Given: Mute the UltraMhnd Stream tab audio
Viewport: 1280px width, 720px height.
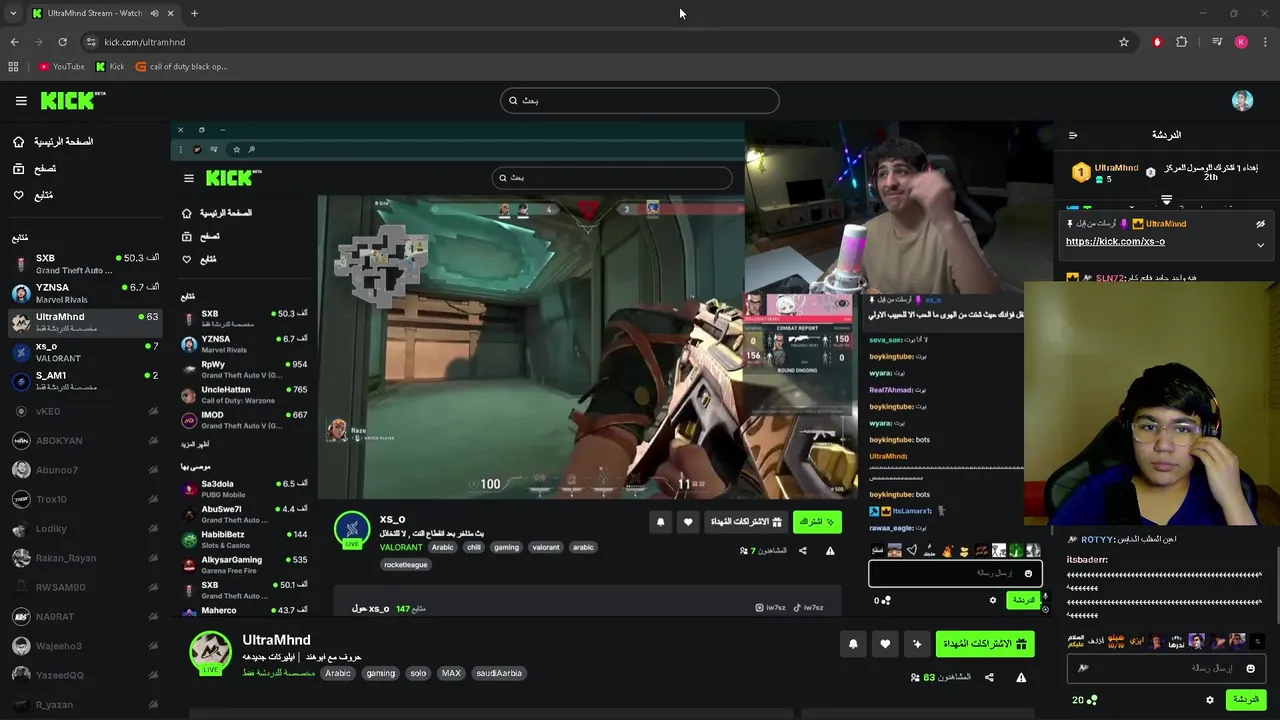Looking at the screenshot, I should point(155,13).
